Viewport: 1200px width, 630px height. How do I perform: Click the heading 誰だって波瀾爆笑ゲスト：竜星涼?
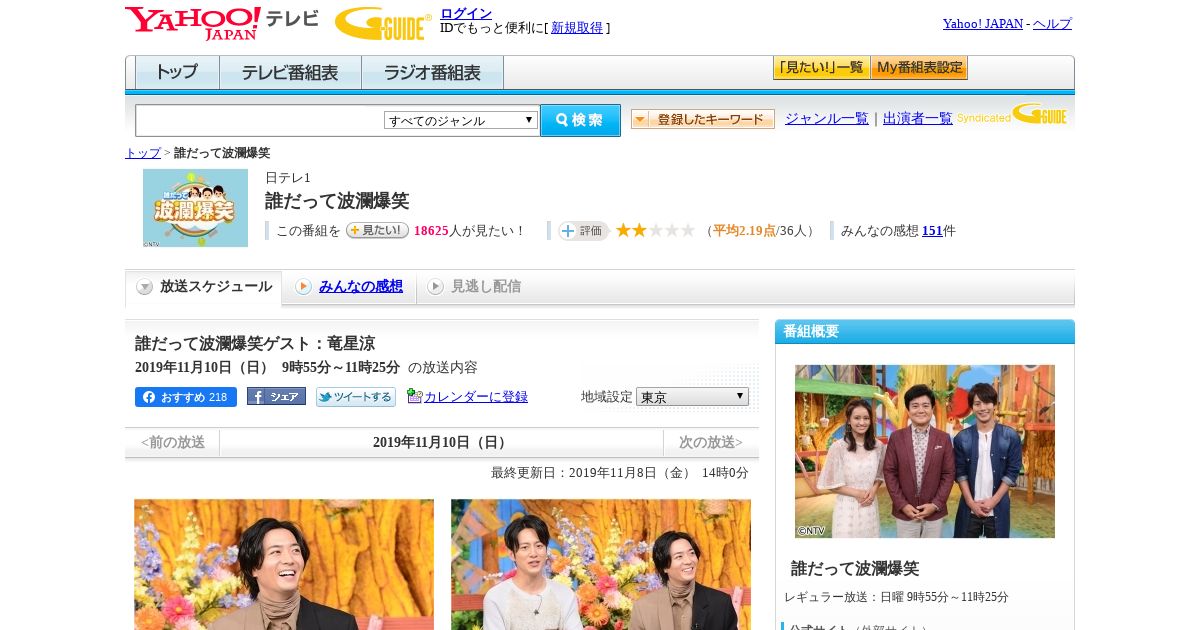pos(255,343)
